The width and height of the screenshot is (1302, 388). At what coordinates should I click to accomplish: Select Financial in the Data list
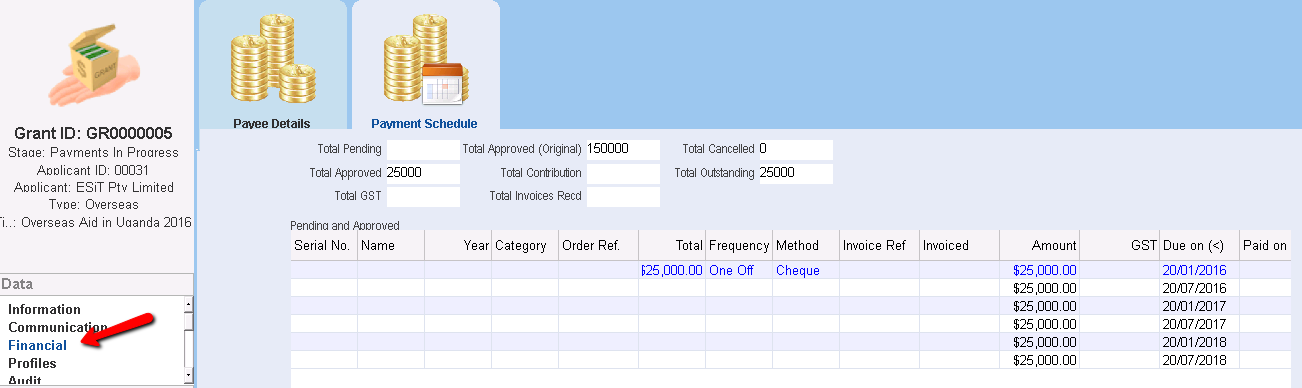(38, 345)
